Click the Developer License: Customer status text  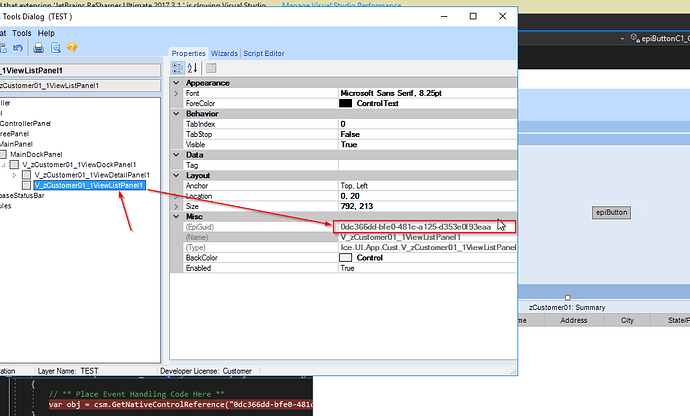coord(206,371)
